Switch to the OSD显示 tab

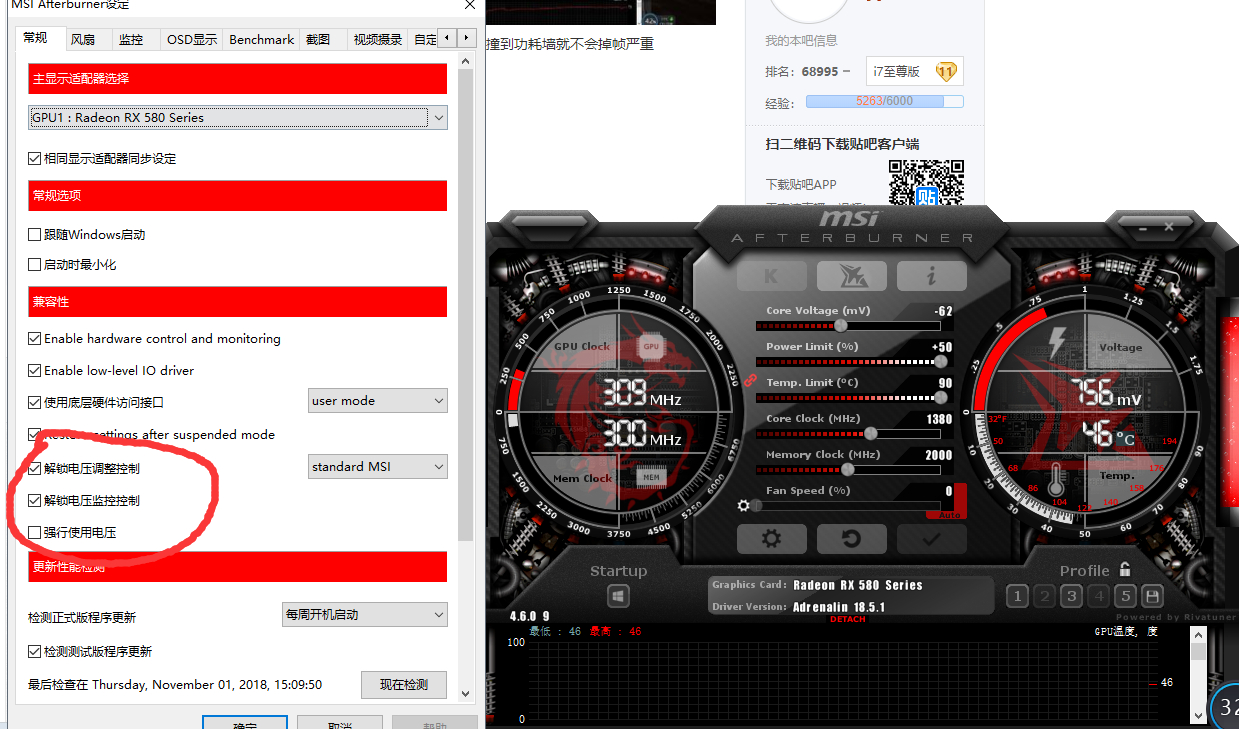click(191, 39)
